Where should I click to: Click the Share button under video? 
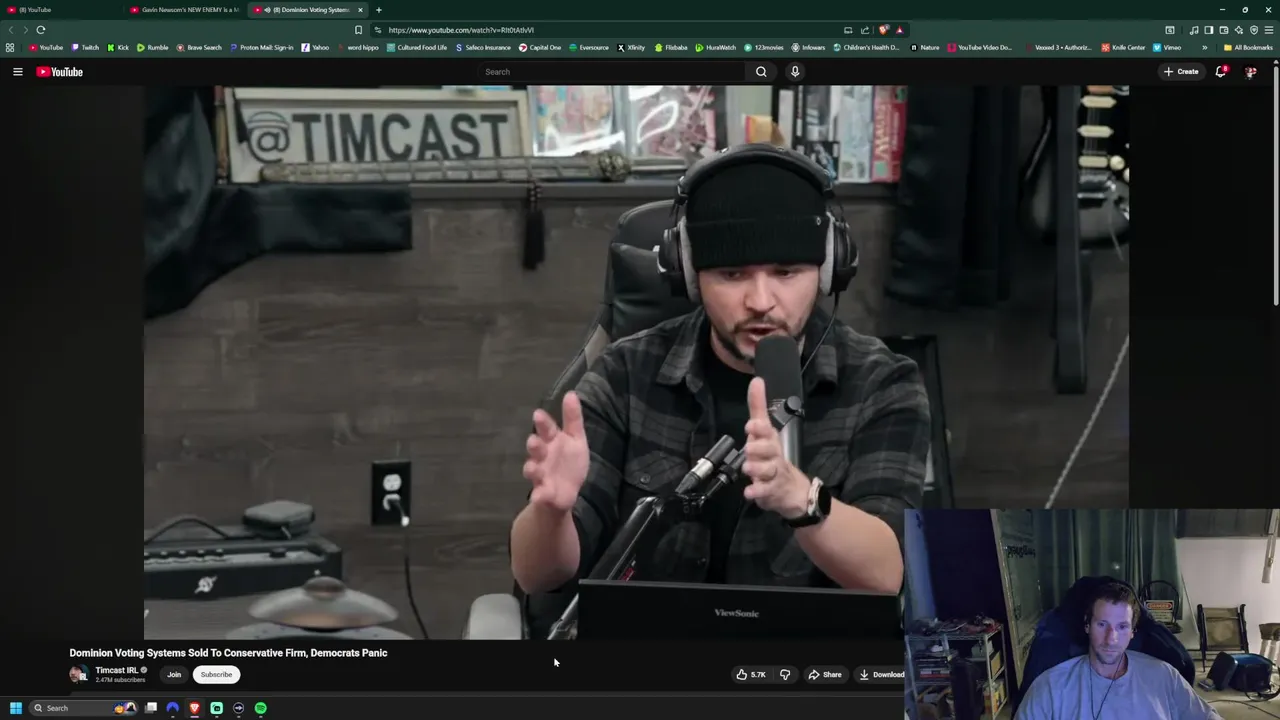(825, 674)
